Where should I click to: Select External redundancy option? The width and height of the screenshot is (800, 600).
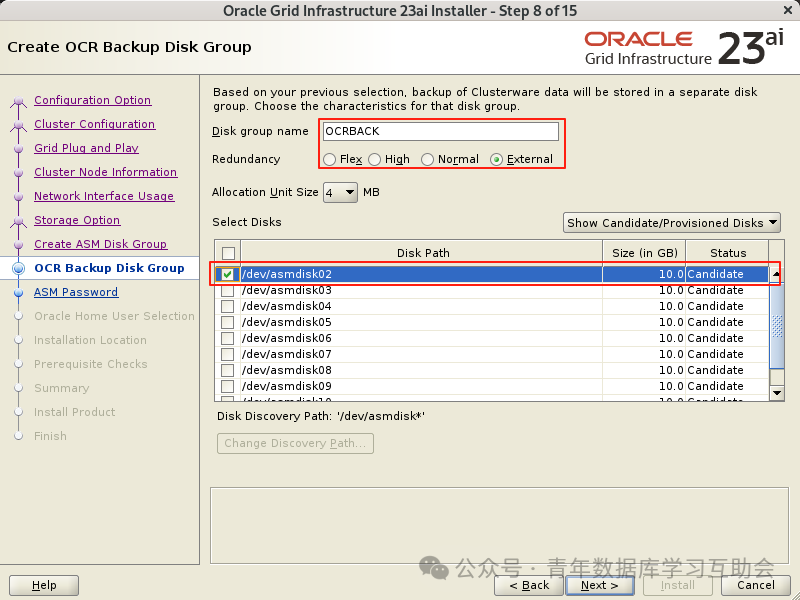pos(496,160)
